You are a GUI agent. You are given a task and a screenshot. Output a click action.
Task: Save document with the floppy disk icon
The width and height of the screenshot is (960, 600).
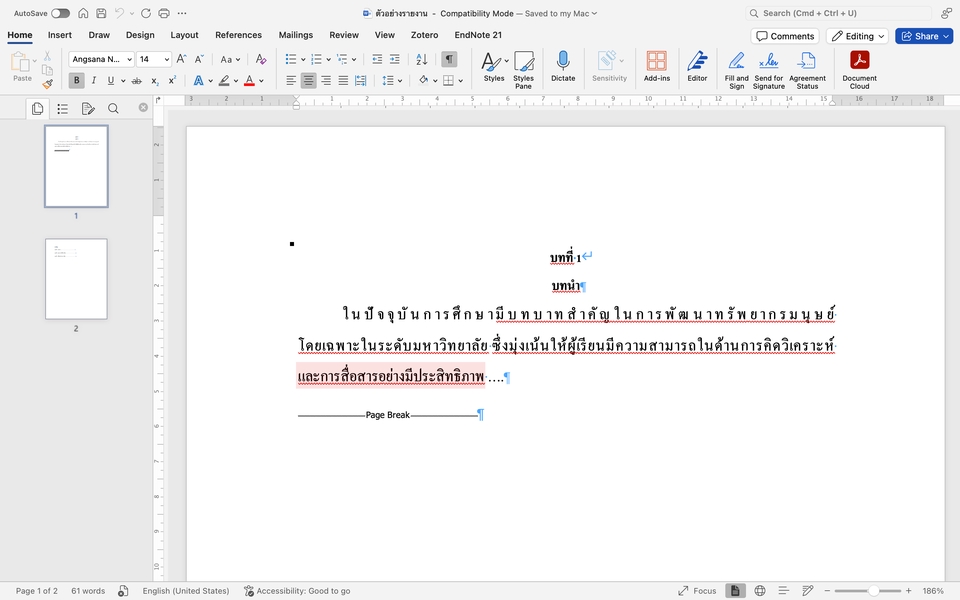pos(102,13)
